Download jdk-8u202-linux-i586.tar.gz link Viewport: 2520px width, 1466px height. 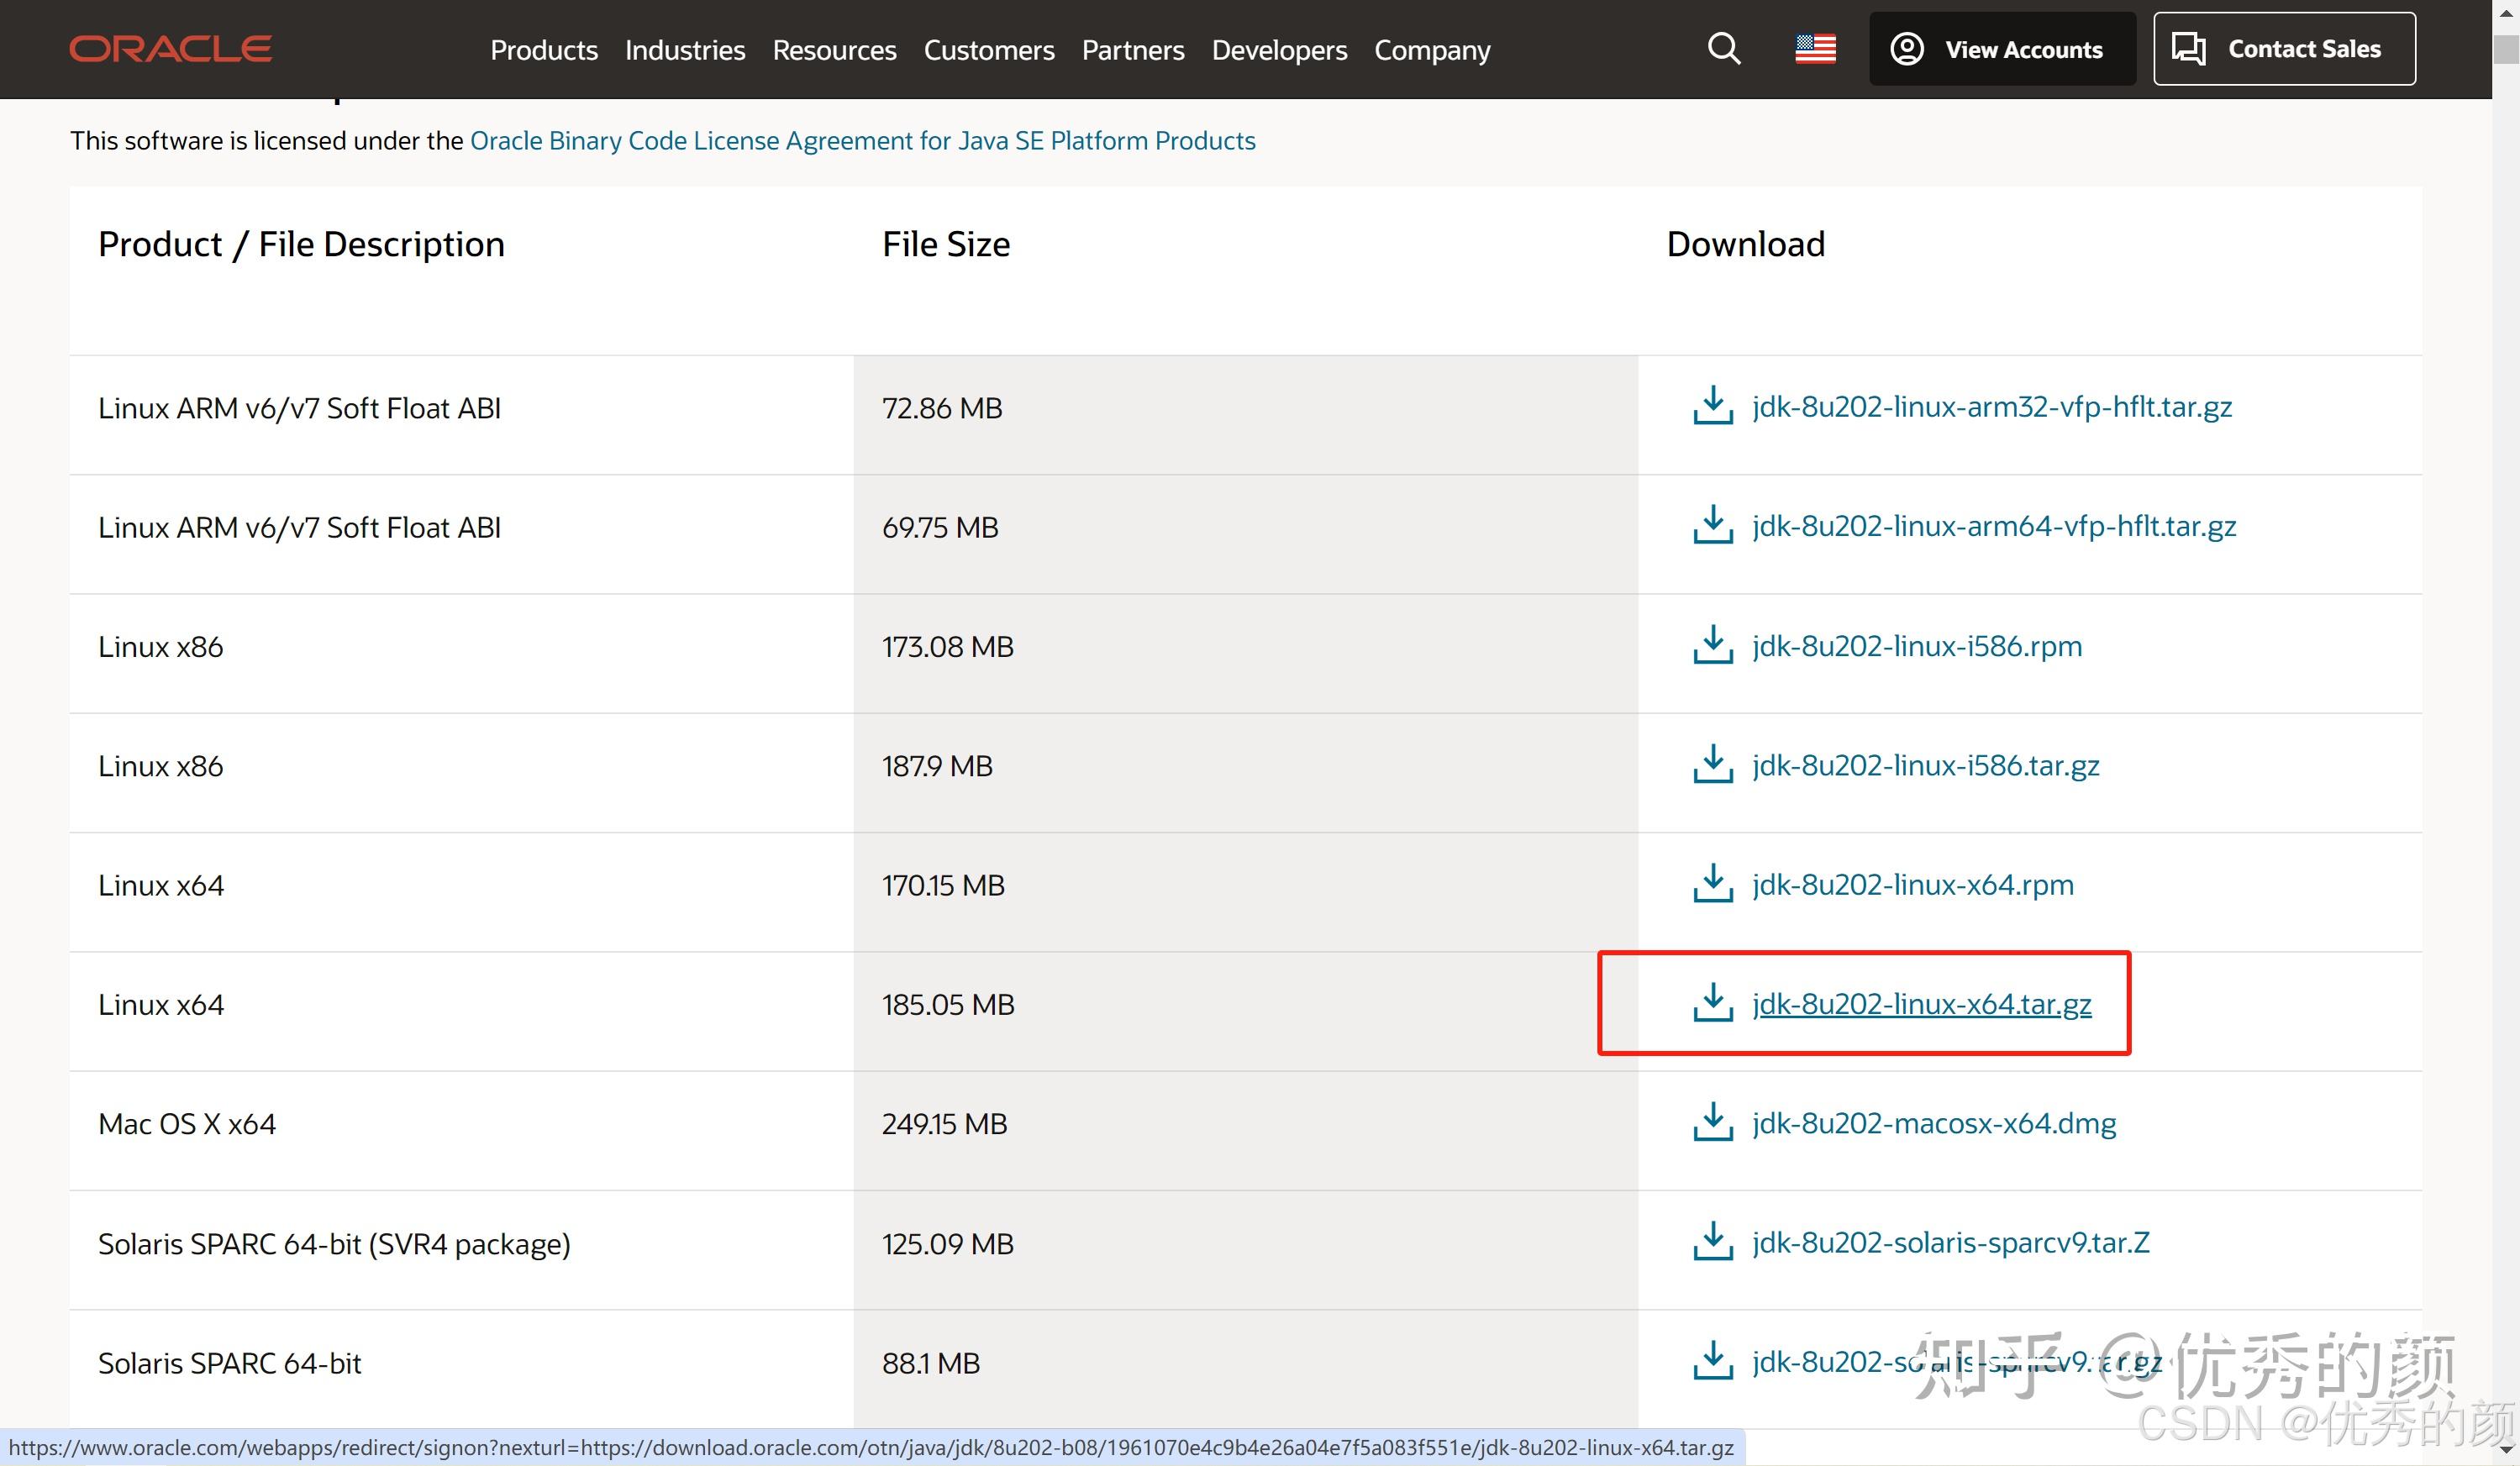tap(1925, 765)
